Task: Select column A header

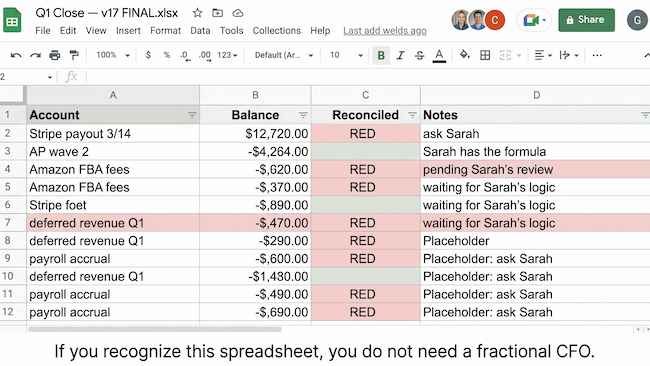Action: pos(113,95)
